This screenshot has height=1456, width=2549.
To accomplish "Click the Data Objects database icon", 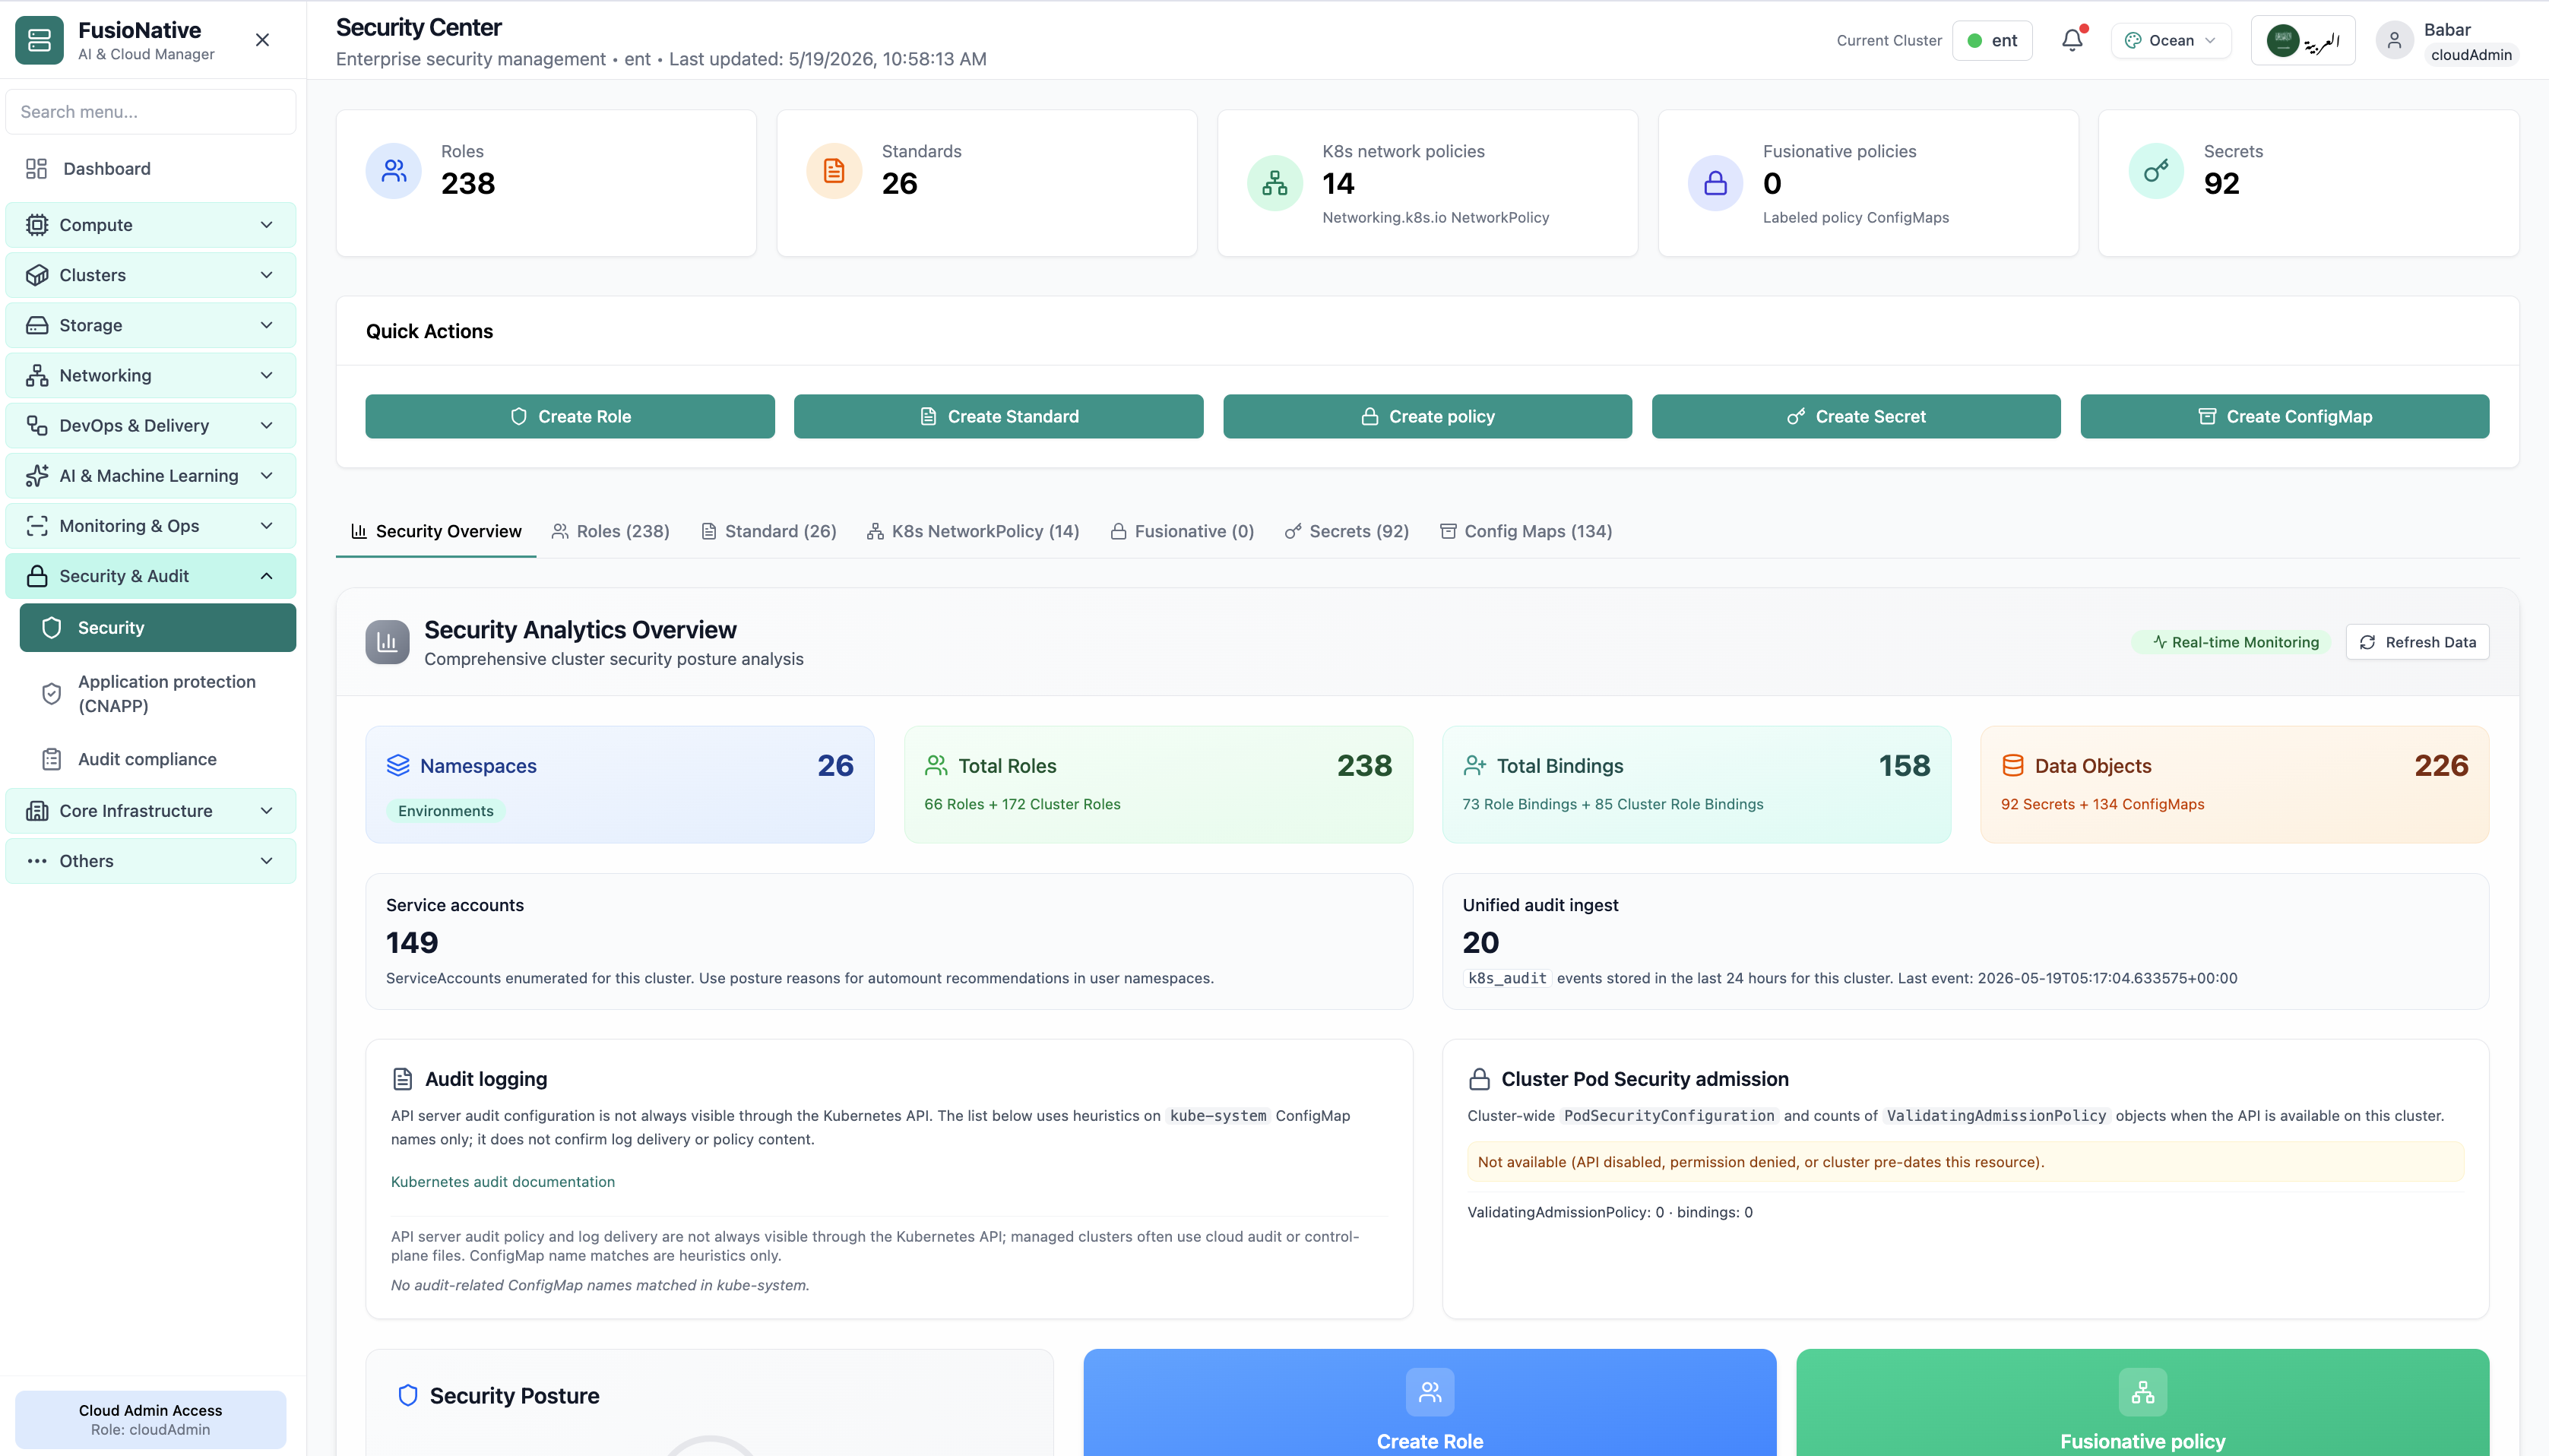I will tap(2013, 765).
